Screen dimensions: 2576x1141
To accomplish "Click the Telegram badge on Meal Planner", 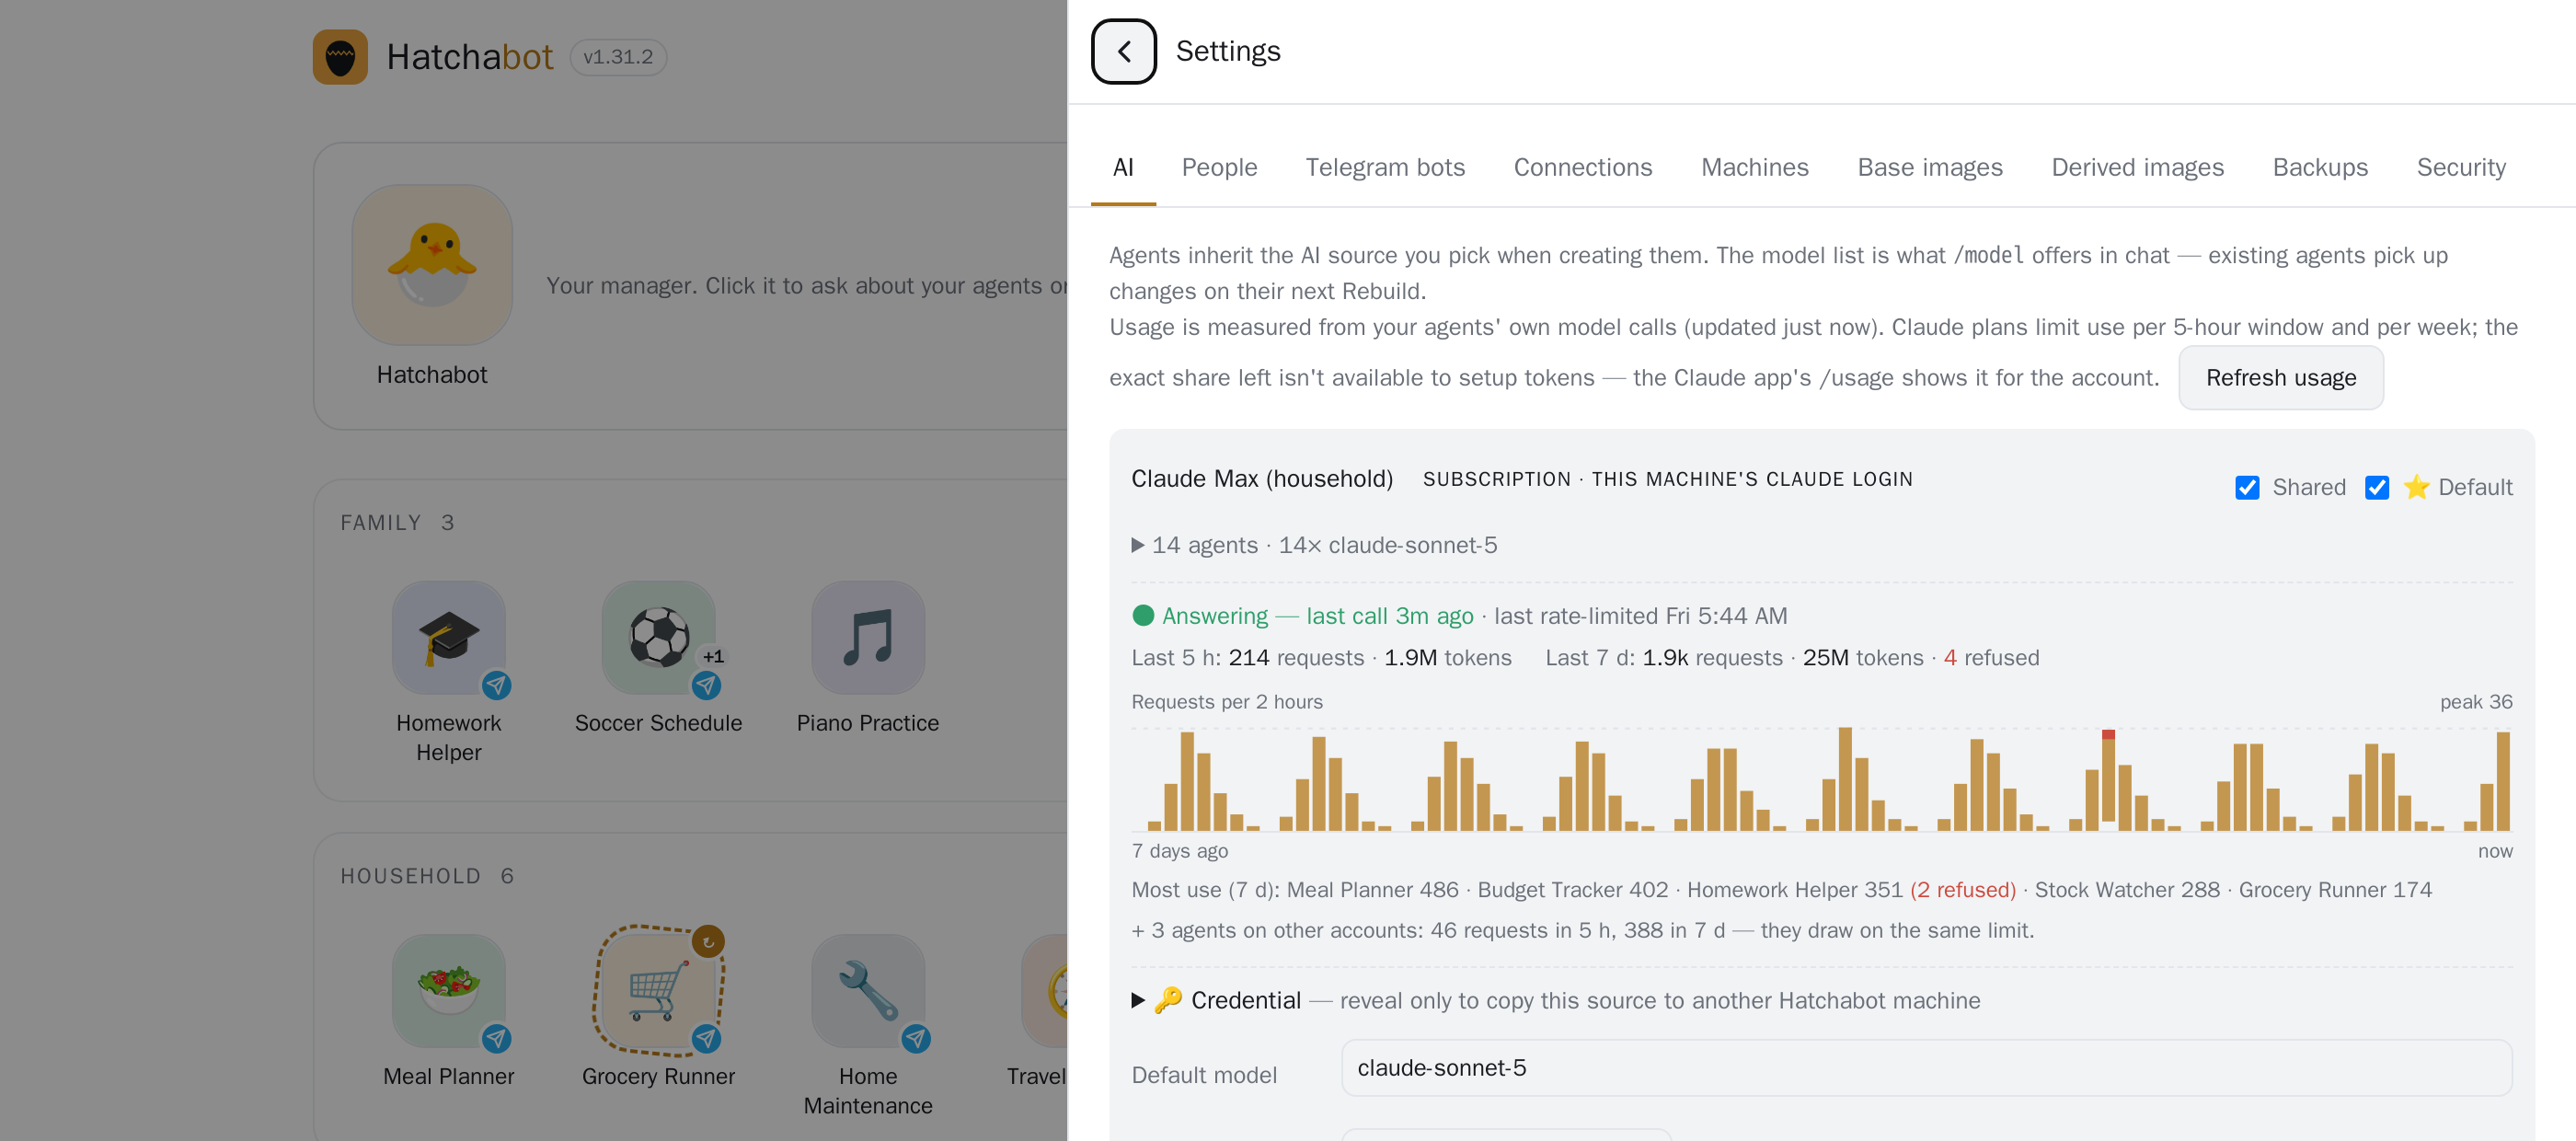I will (496, 1038).
